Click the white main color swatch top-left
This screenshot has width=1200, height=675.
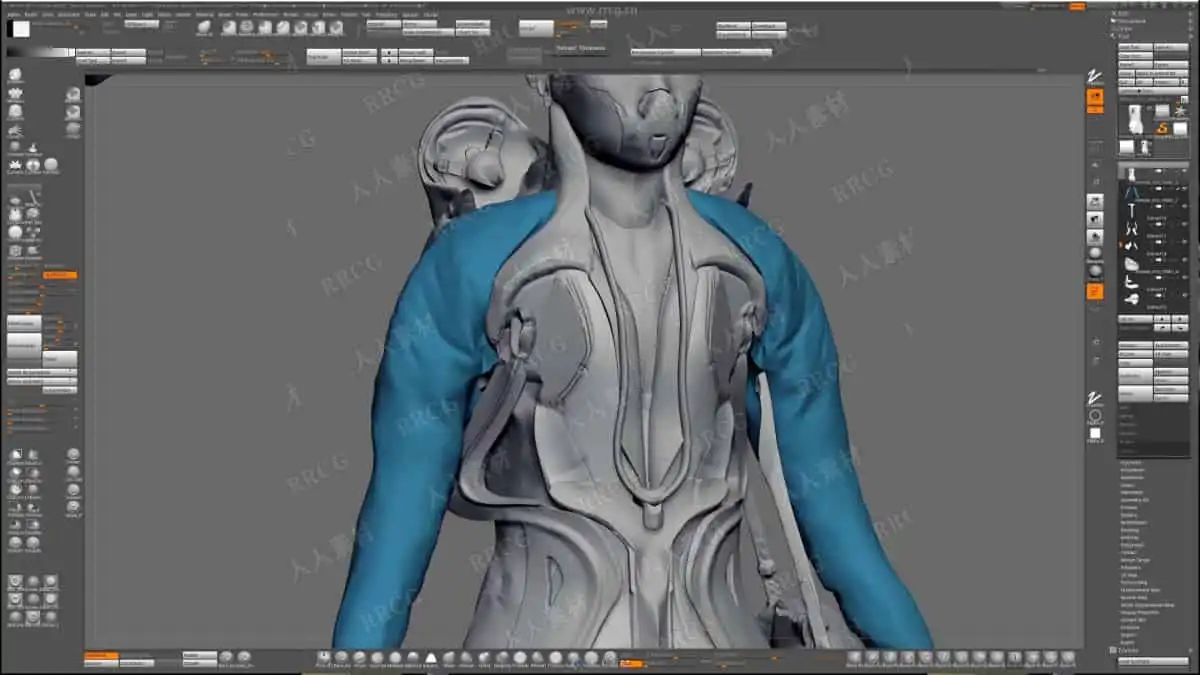coord(20,28)
